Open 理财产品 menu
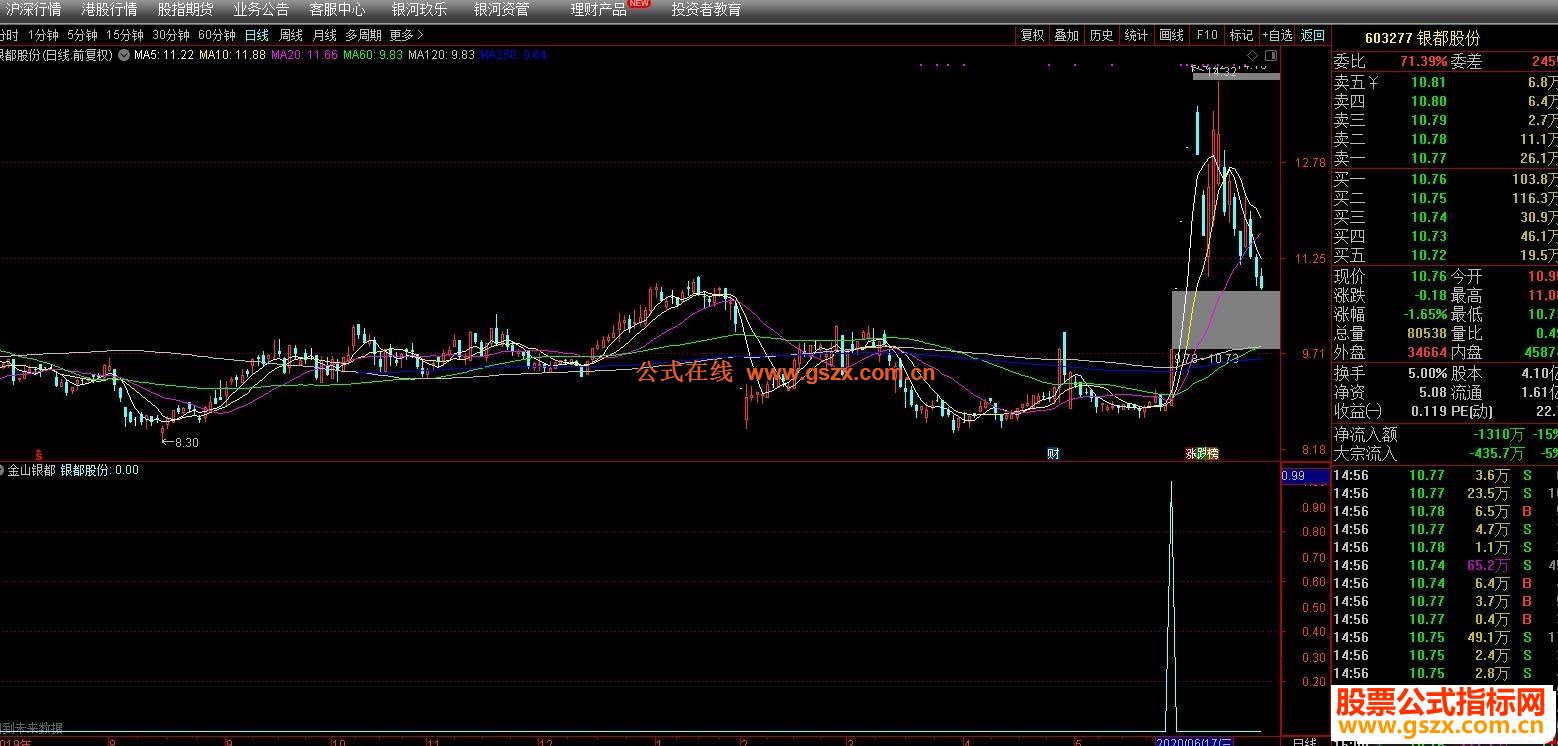The width and height of the screenshot is (1558, 746). coord(599,10)
